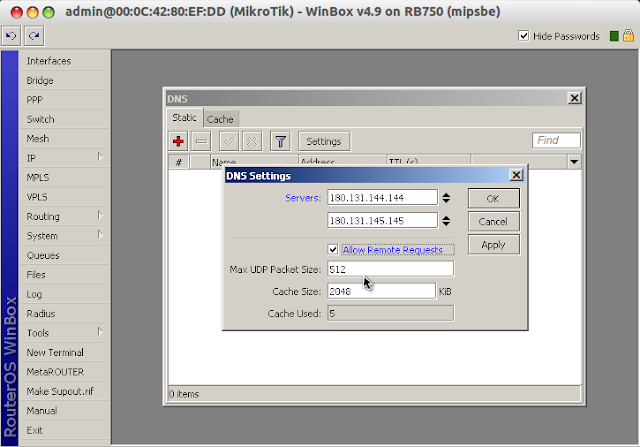Open the Files menu item
Image resolution: width=640 pixels, height=447 pixels.
[x=64, y=275]
